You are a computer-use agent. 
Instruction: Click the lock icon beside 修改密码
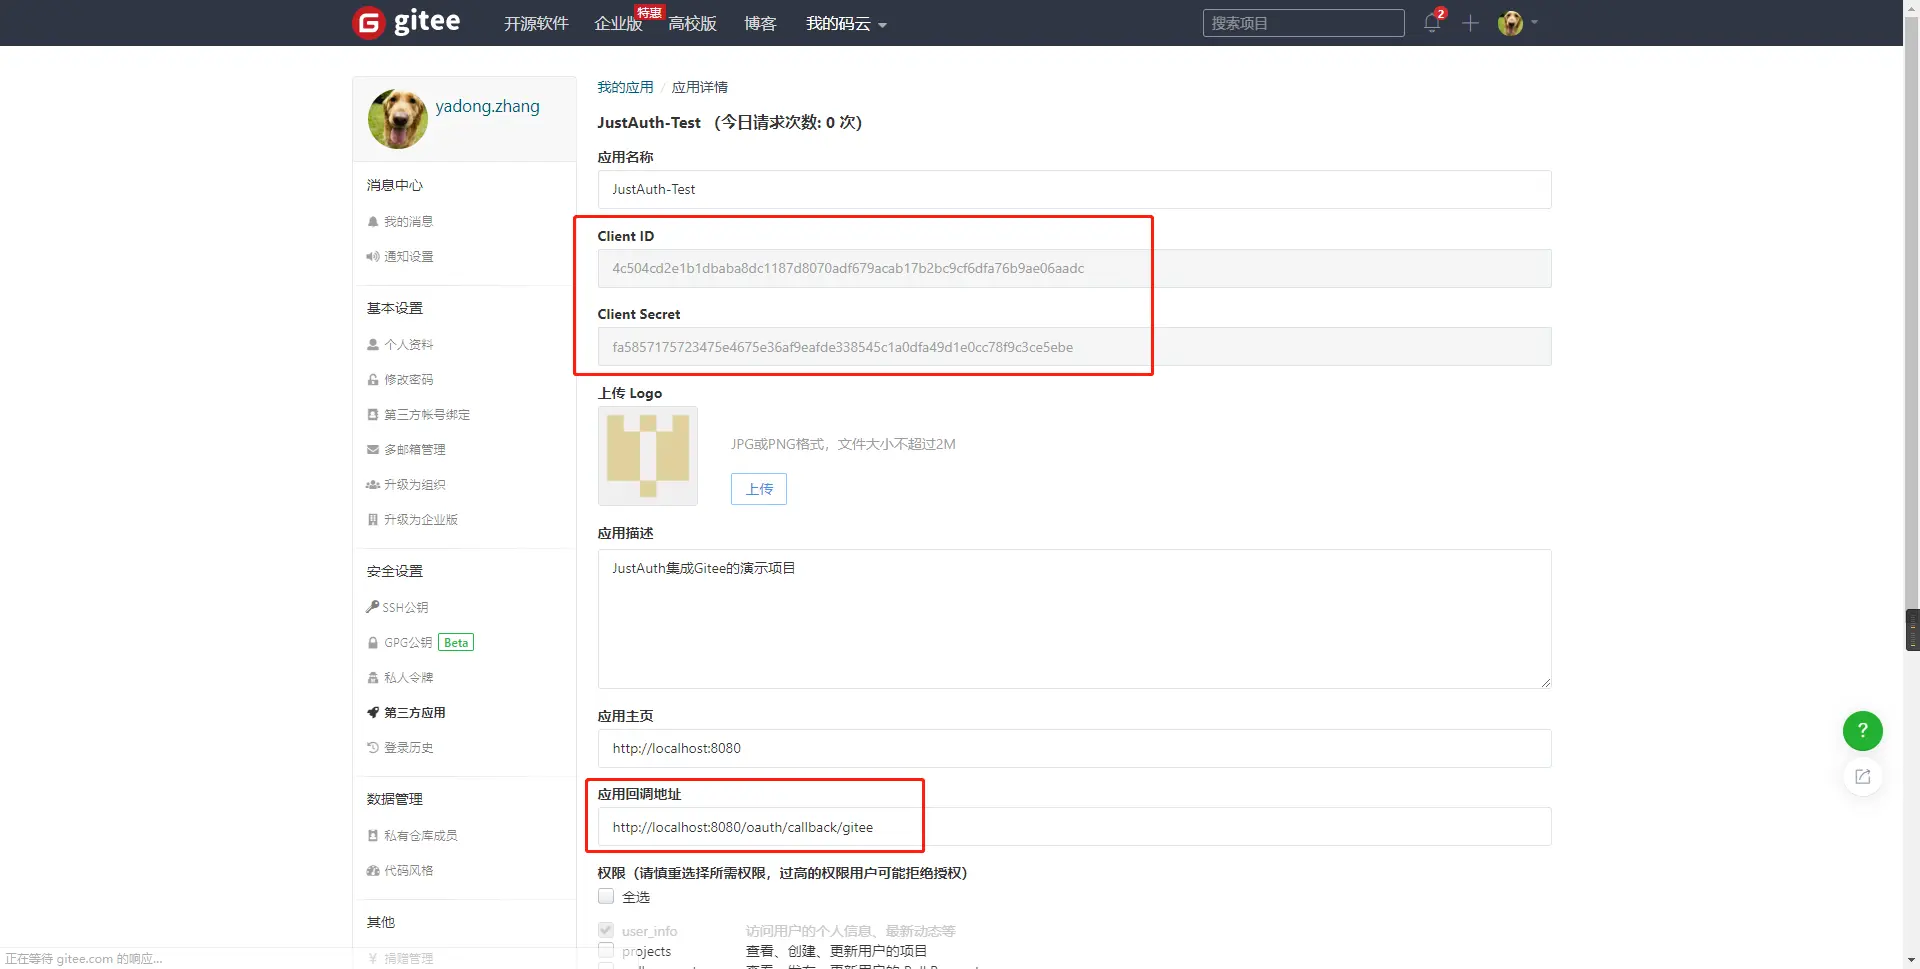coord(373,380)
